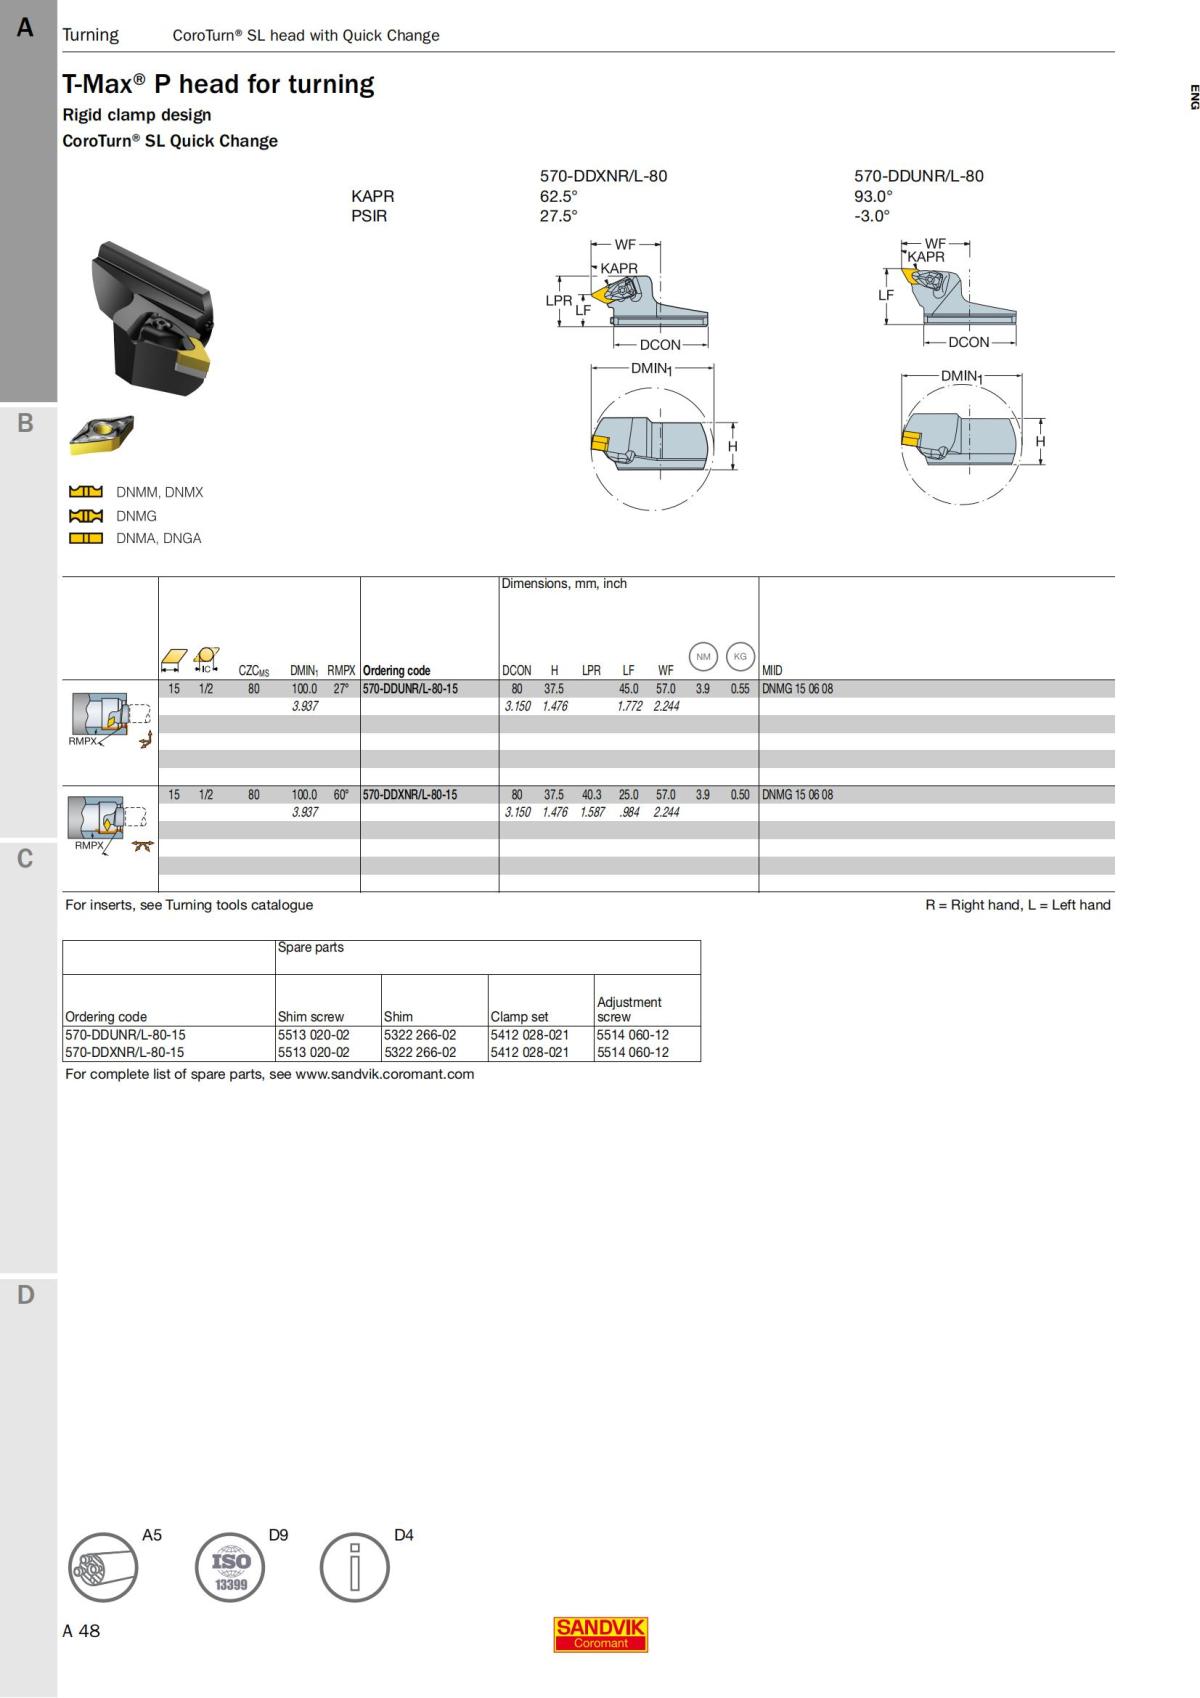The image size is (1200, 1698).
Task: Click the 40.3 LPR value
Action: coord(592,795)
